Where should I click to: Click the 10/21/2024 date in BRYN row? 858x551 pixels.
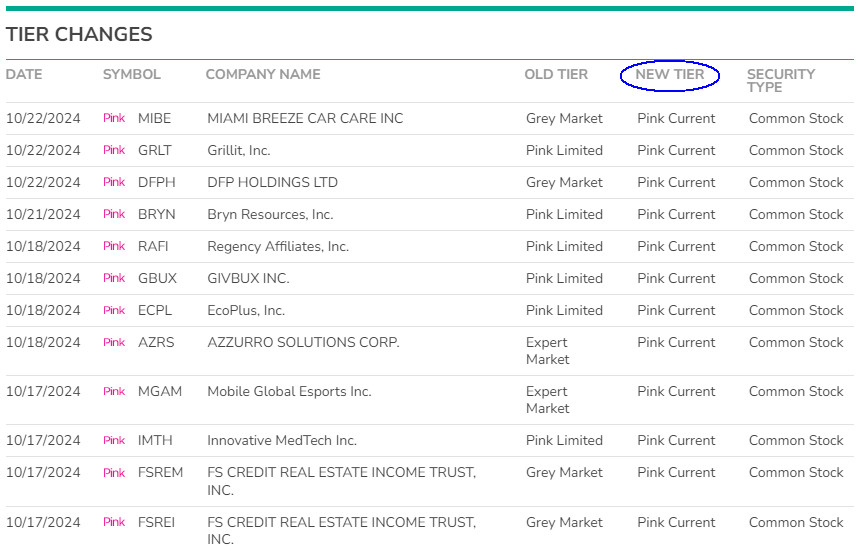pyautogui.click(x=43, y=214)
